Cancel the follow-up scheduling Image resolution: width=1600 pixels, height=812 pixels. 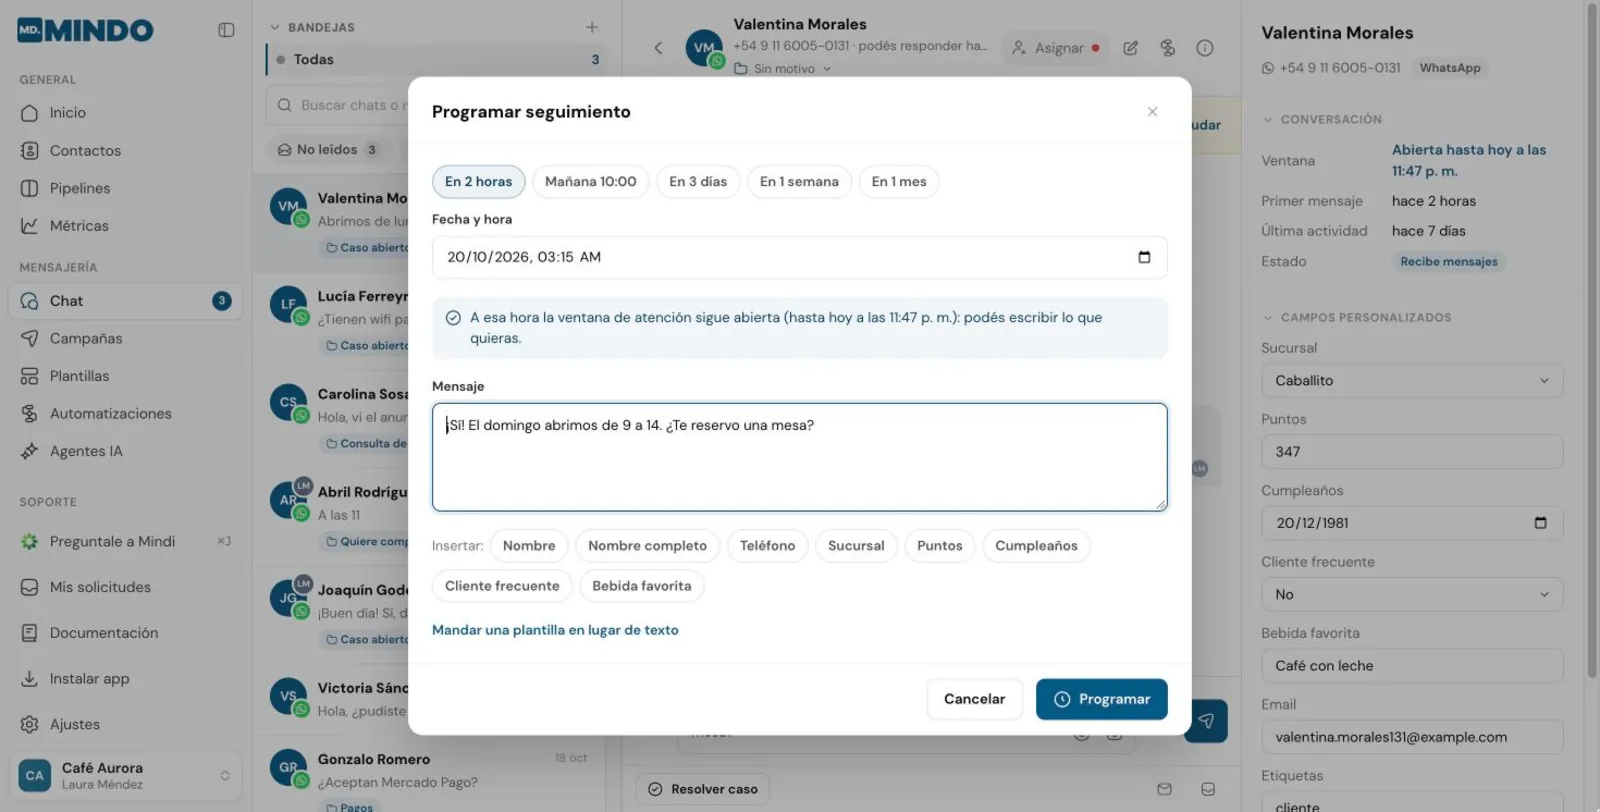tap(975, 699)
